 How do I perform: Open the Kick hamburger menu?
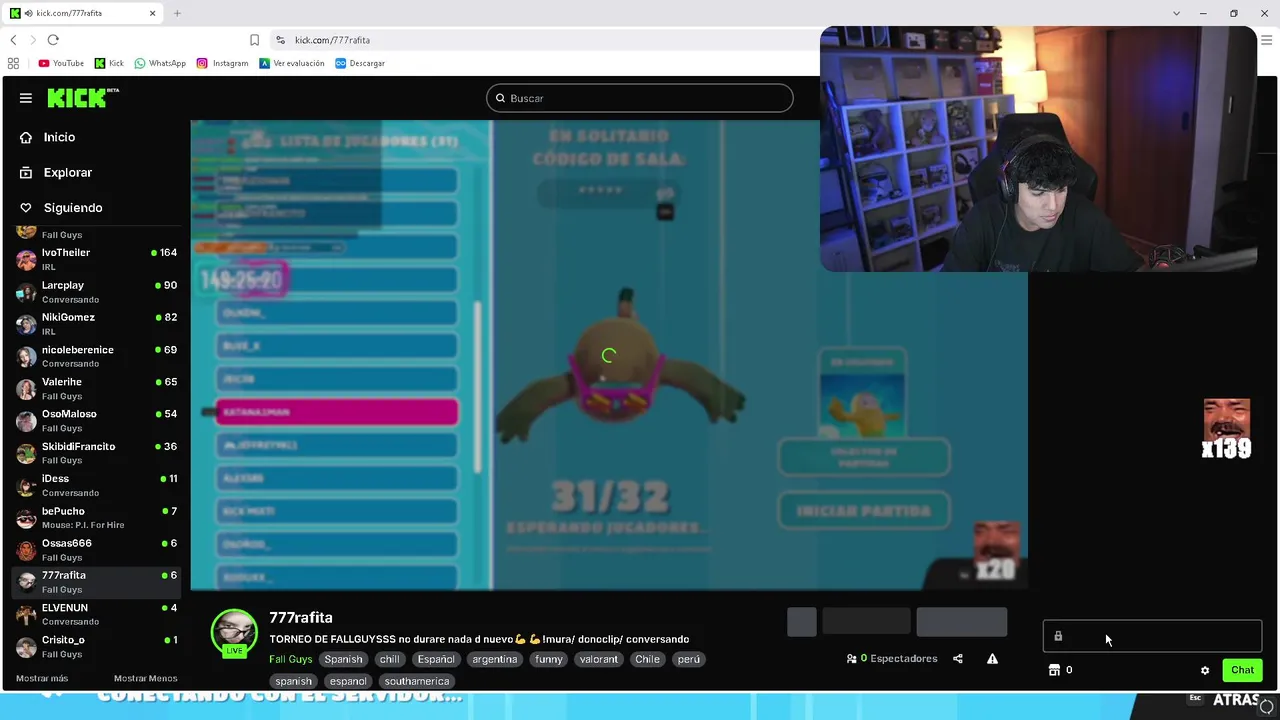tap(26, 98)
